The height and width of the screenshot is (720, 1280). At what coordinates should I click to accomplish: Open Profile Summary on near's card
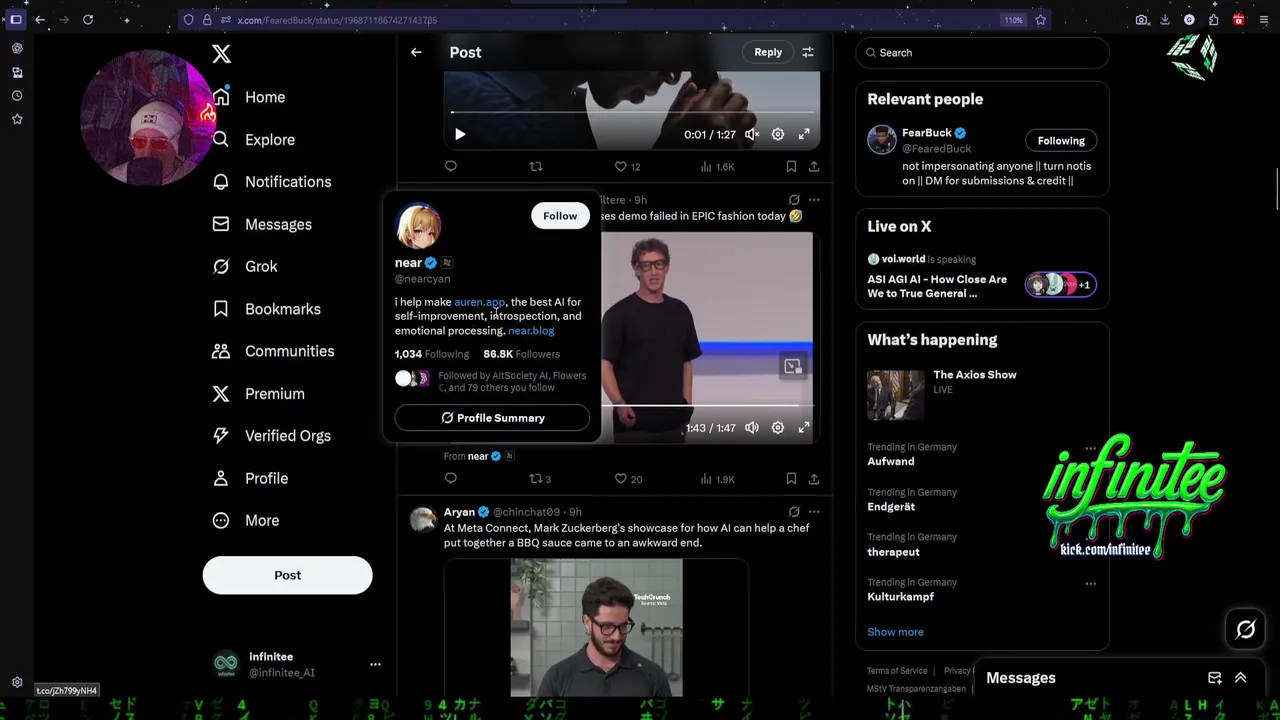(x=492, y=418)
